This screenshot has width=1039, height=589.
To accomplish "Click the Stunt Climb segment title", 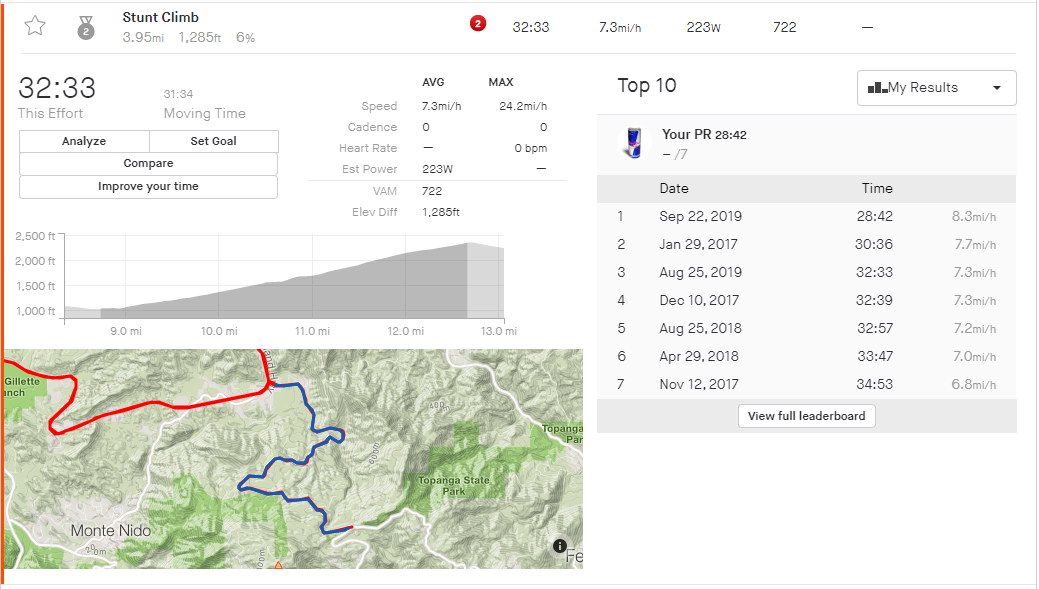I will (x=160, y=17).
